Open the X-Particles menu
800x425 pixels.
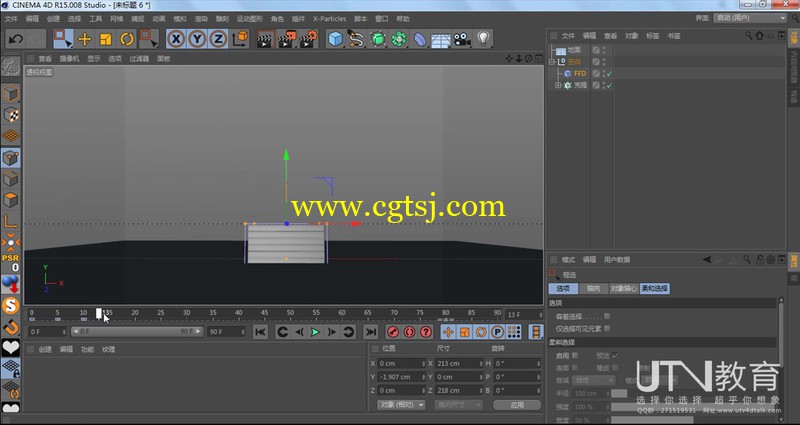(x=330, y=19)
